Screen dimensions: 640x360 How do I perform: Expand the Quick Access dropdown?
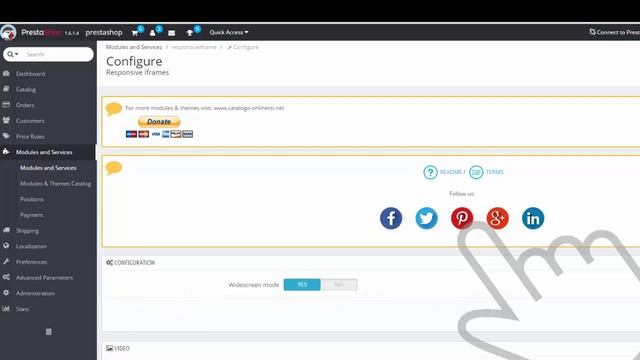tap(229, 32)
